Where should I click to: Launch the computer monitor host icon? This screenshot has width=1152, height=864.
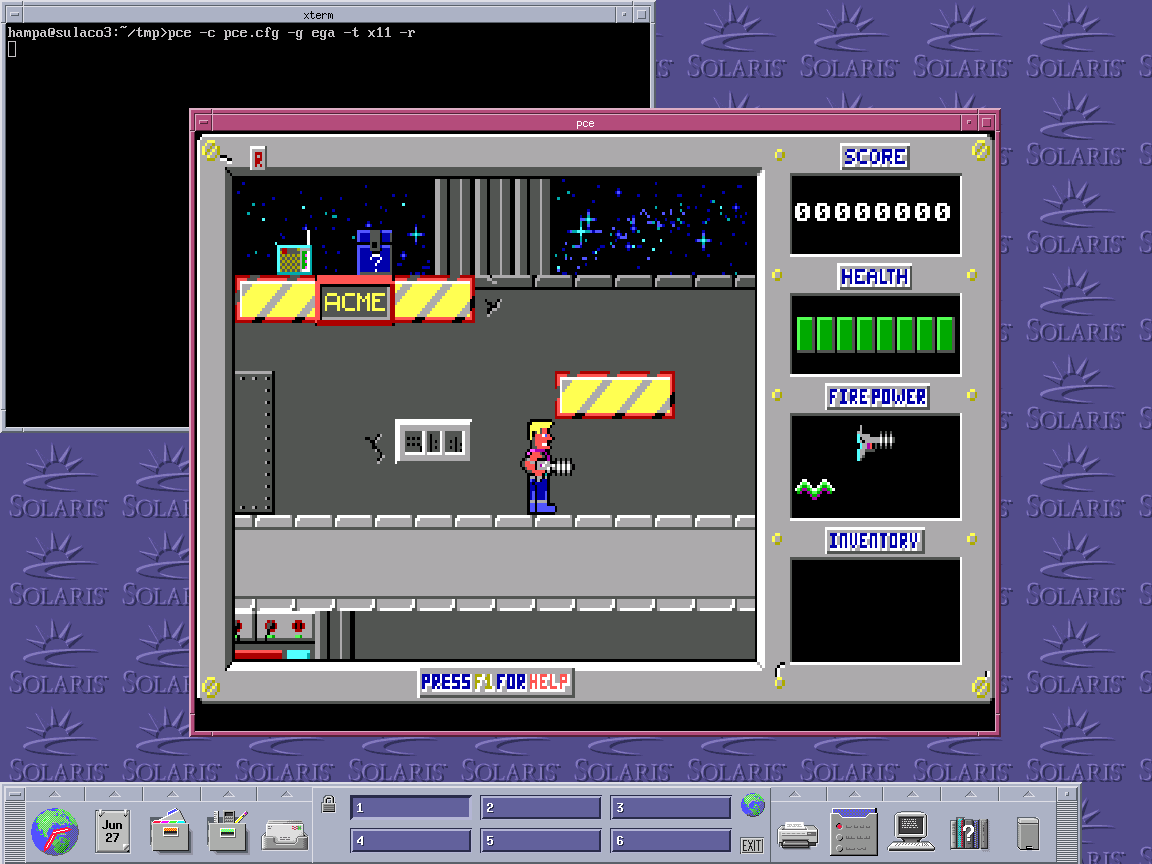click(911, 832)
